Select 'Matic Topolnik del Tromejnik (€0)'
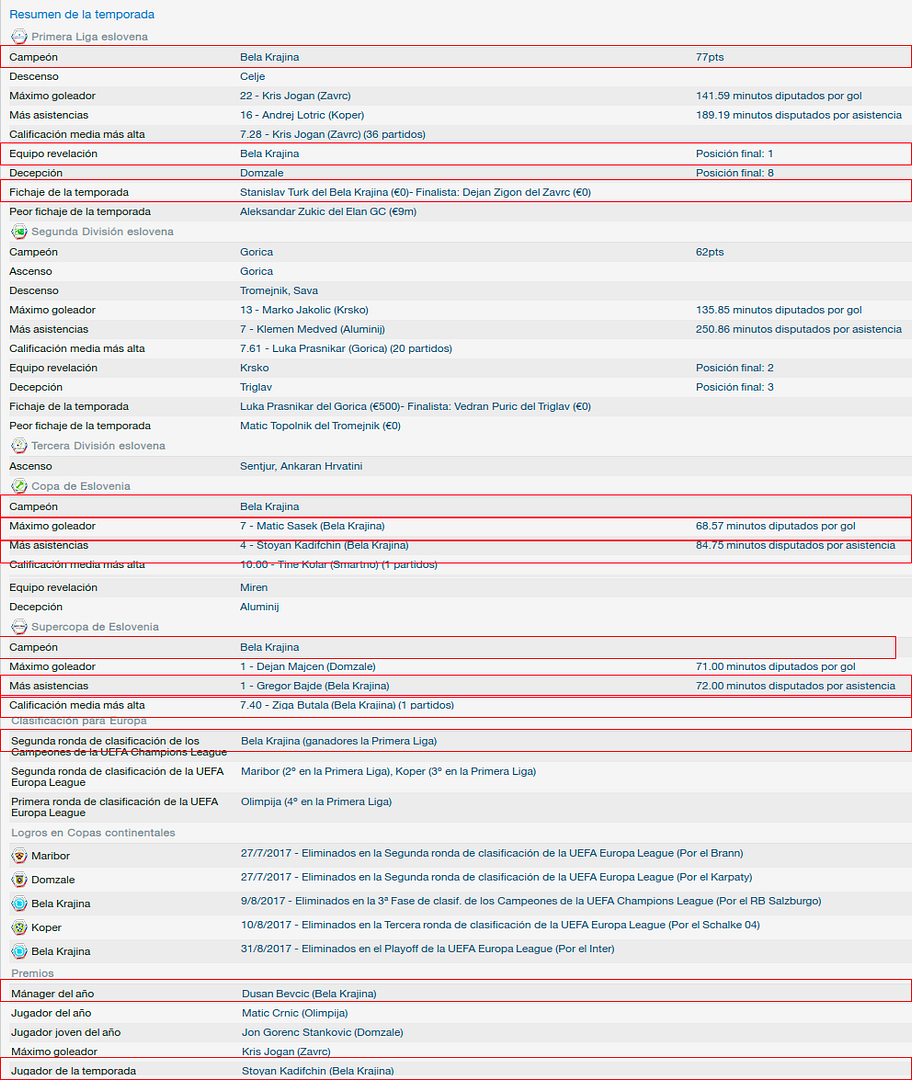The height and width of the screenshot is (1080, 912). click(320, 426)
